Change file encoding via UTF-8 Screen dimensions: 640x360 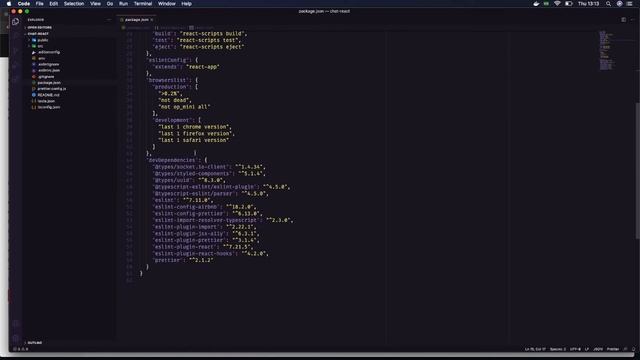tap(575, 349)
